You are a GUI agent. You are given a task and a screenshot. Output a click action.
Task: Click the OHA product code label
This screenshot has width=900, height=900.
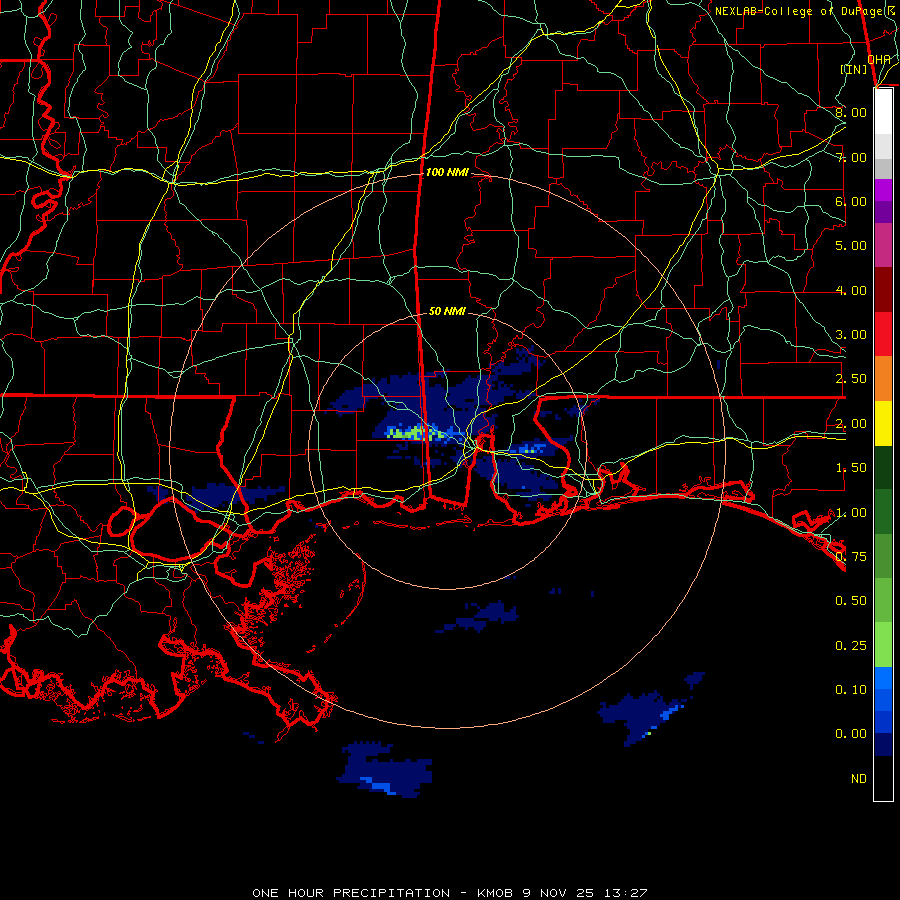[878, 59]
